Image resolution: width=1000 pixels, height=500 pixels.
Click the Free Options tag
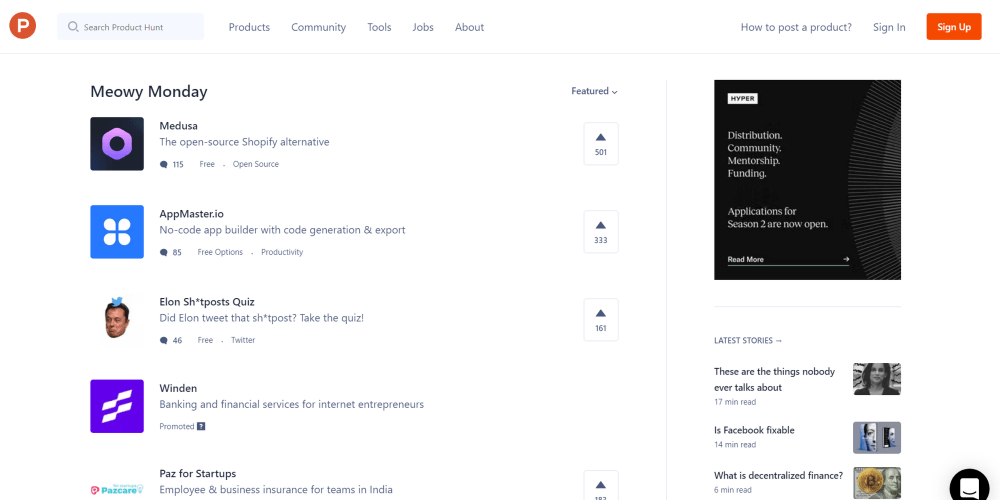tap(220, 252)
